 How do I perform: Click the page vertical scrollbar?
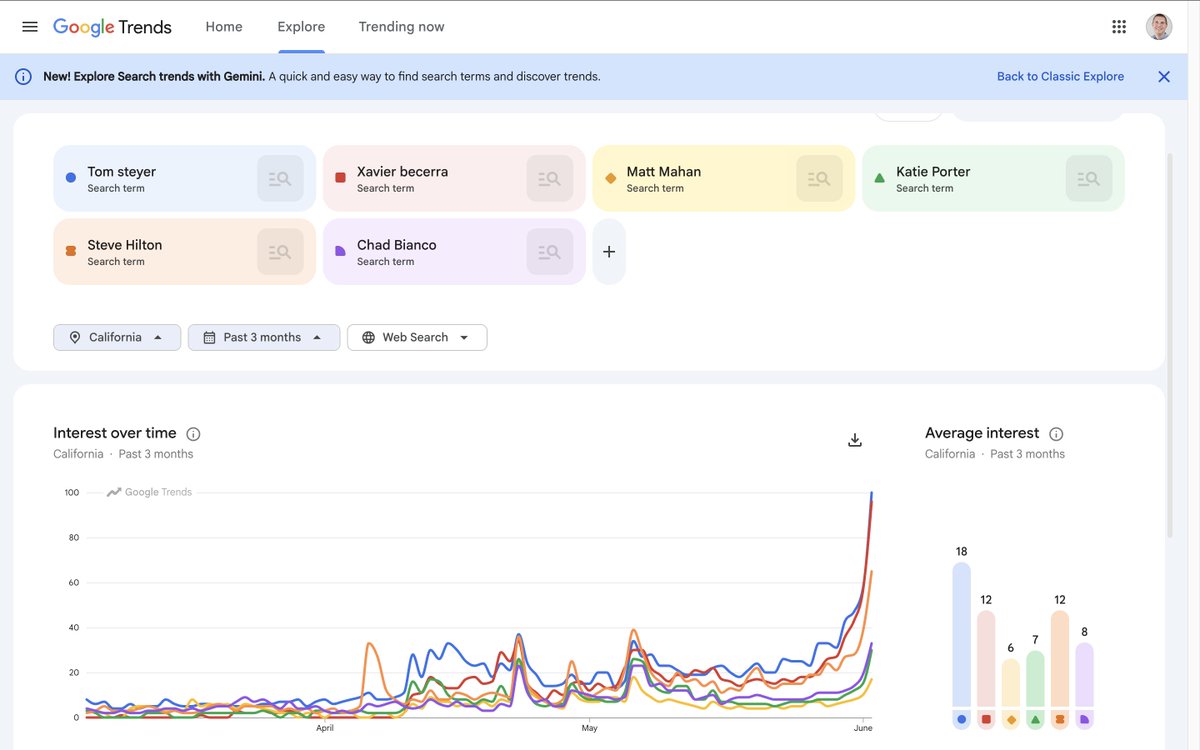[1172, 345]
